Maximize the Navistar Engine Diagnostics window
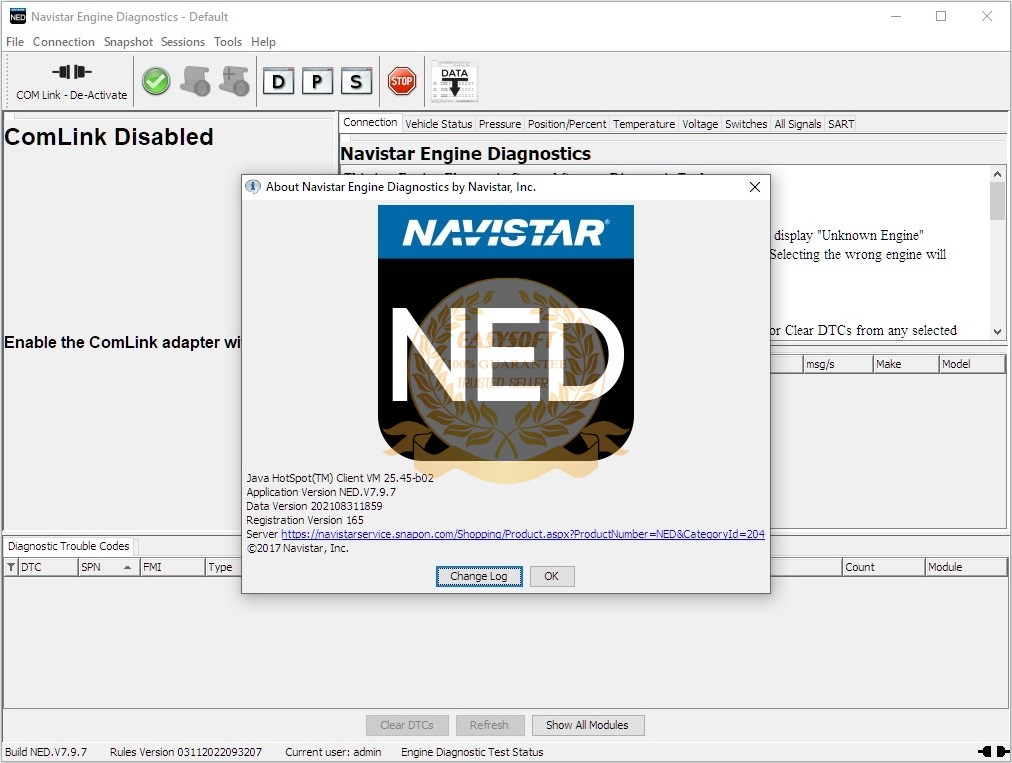 click(941, 17)
